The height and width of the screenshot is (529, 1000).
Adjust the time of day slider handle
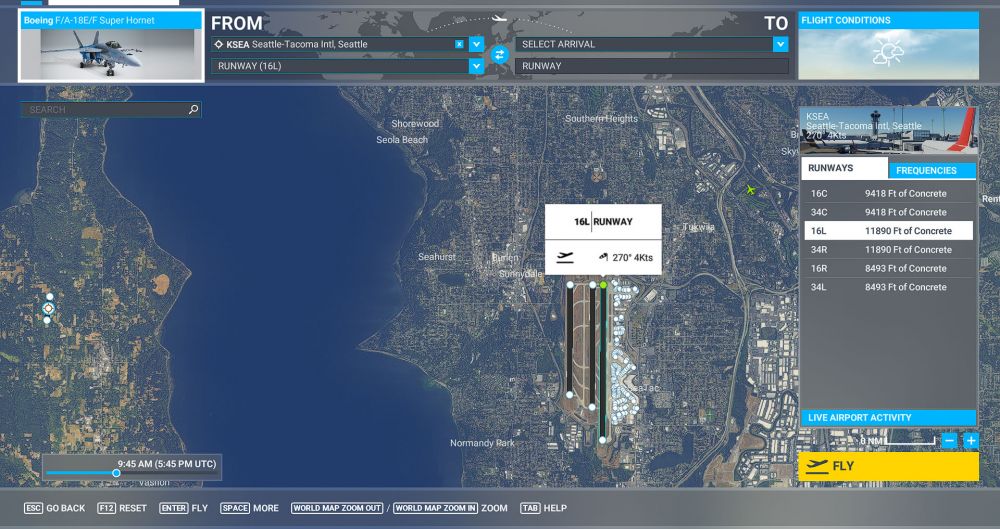click(116, 473)
